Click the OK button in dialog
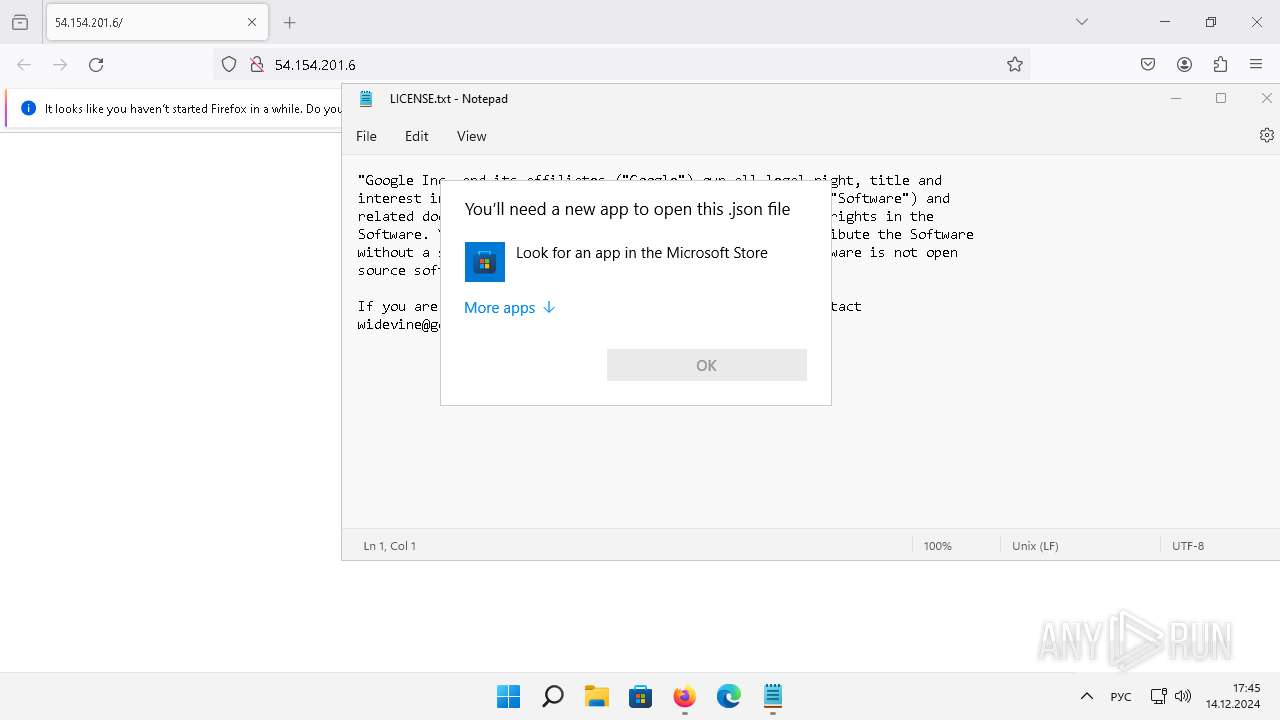The height and width of the screenshot is (720, 1280). point(707,365)
